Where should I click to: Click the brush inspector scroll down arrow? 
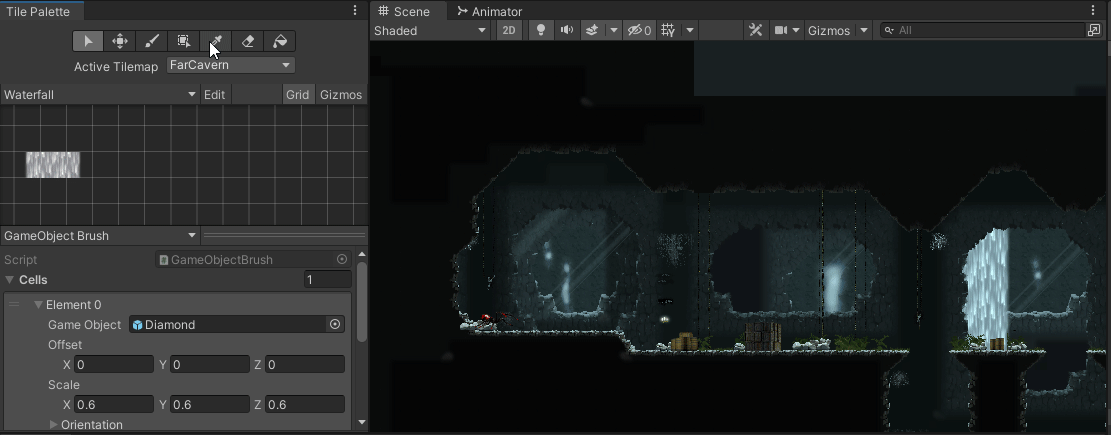coord(362,422)
